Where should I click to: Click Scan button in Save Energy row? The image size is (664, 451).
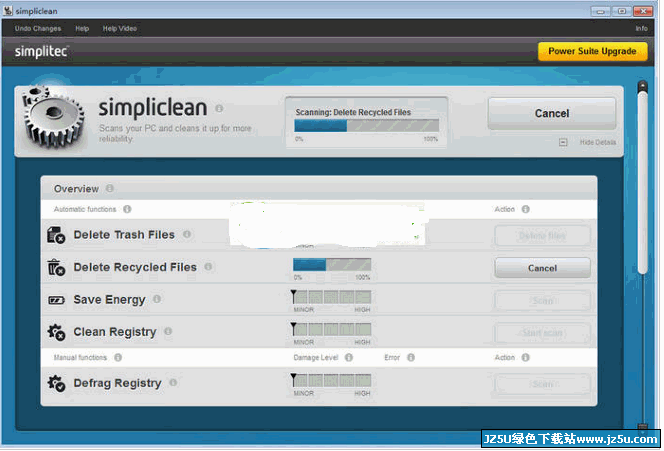tap(542, 301)
